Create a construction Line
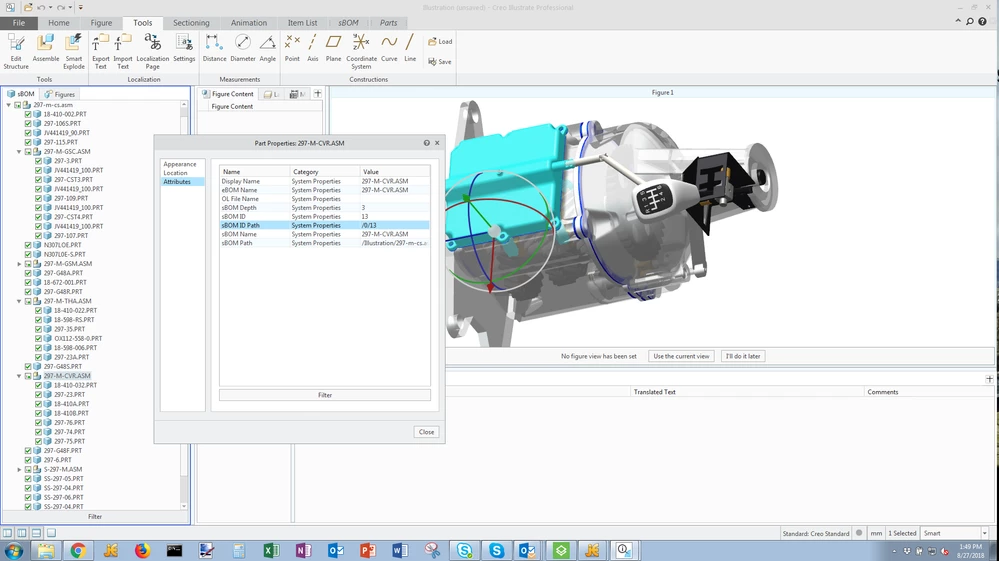Image resolution: width=999 pixels, height=561 pixels. [410, 48]
